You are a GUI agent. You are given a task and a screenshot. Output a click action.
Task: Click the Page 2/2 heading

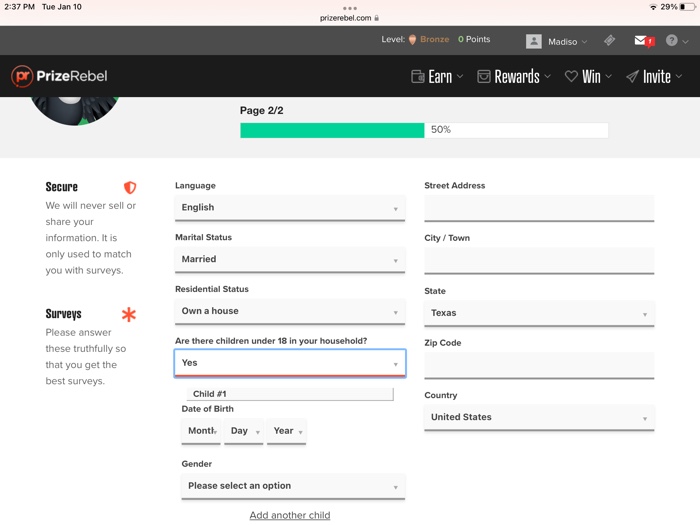(262, 111)
